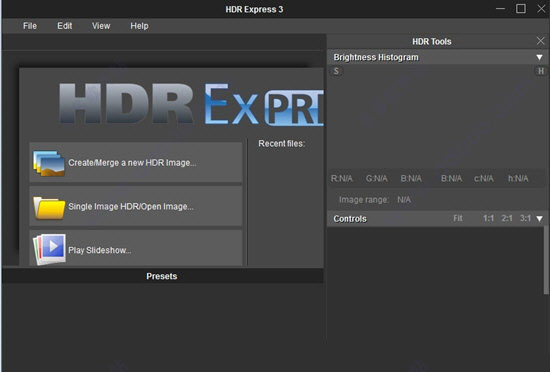Open the File menu

(30, 26)
